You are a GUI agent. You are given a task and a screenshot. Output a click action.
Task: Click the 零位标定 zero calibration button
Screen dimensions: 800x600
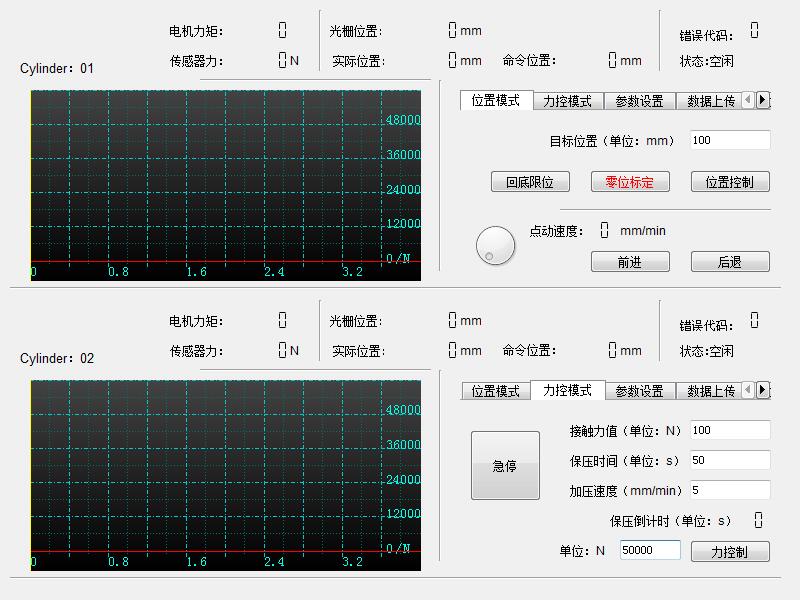[x=630, y=182]
